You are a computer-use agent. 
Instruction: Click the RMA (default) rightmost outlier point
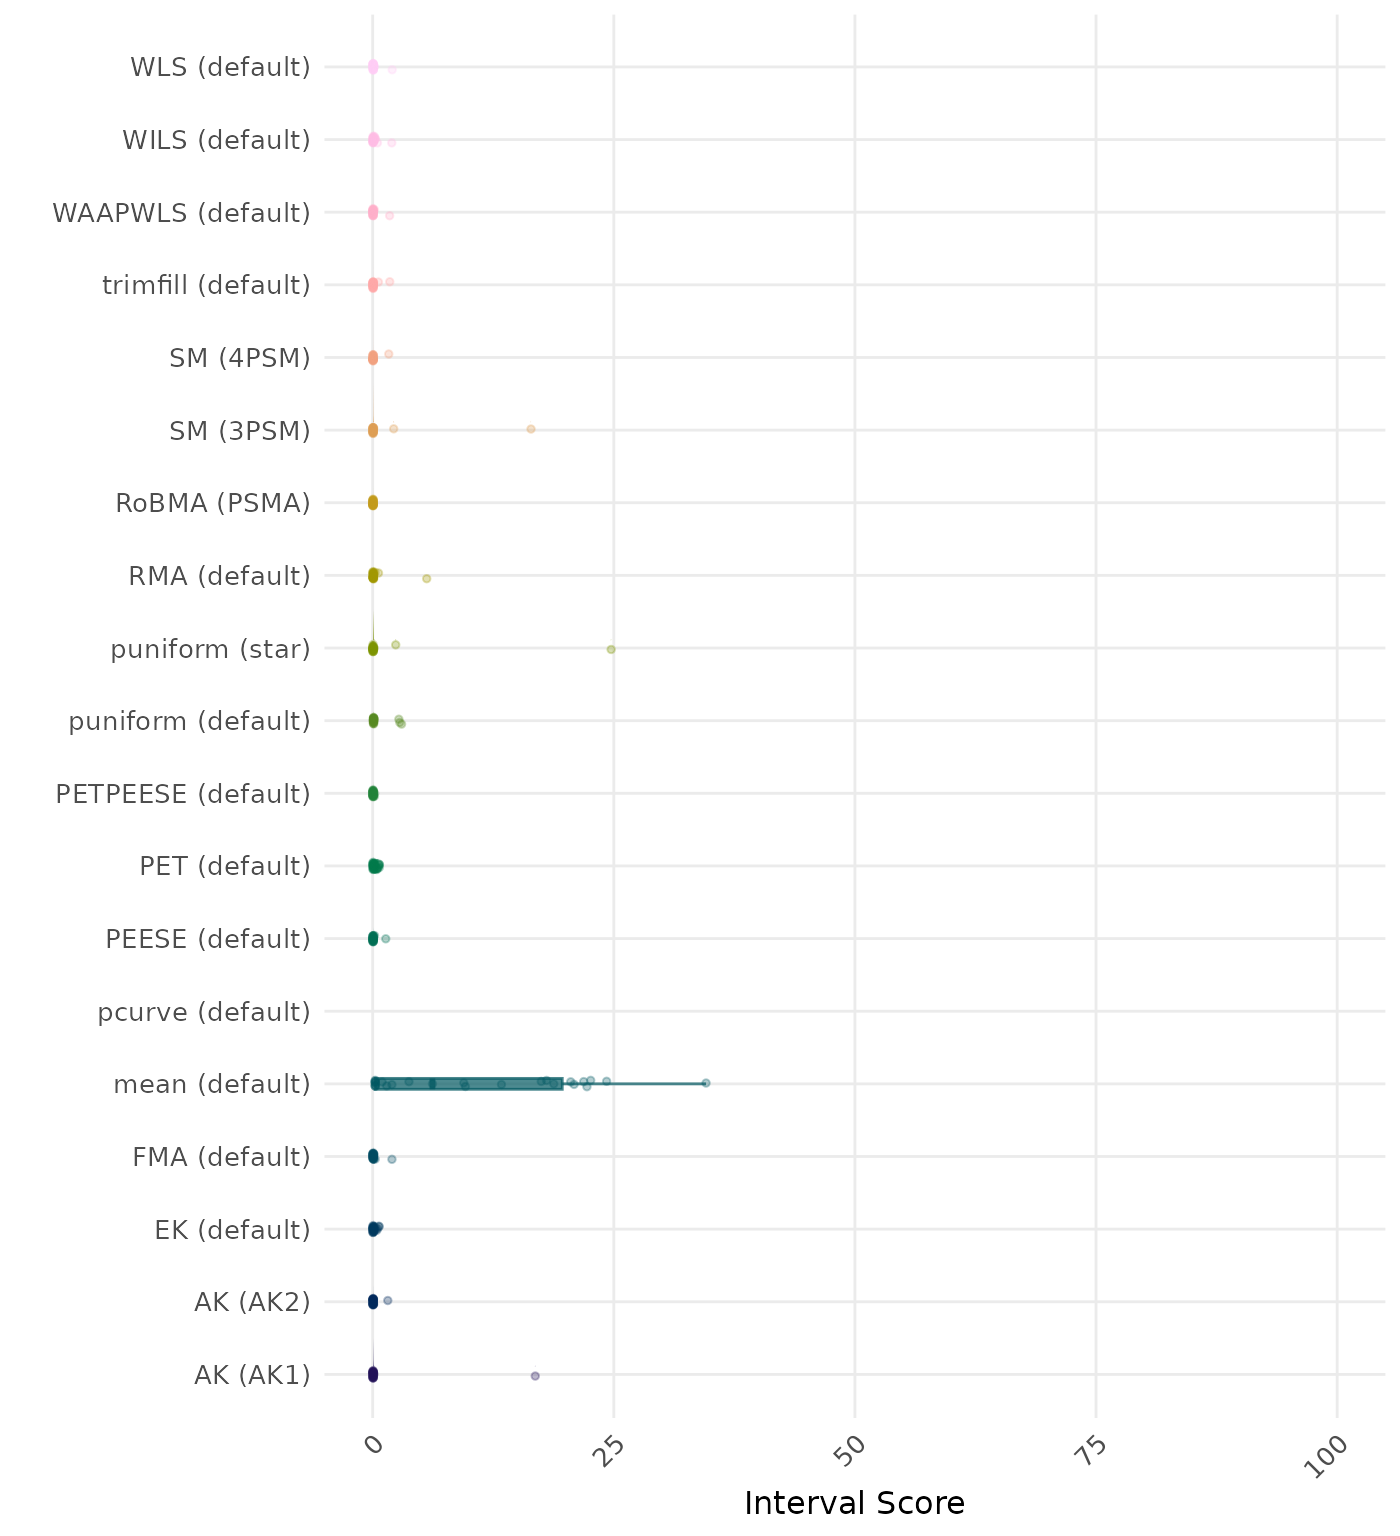(427, 578)
